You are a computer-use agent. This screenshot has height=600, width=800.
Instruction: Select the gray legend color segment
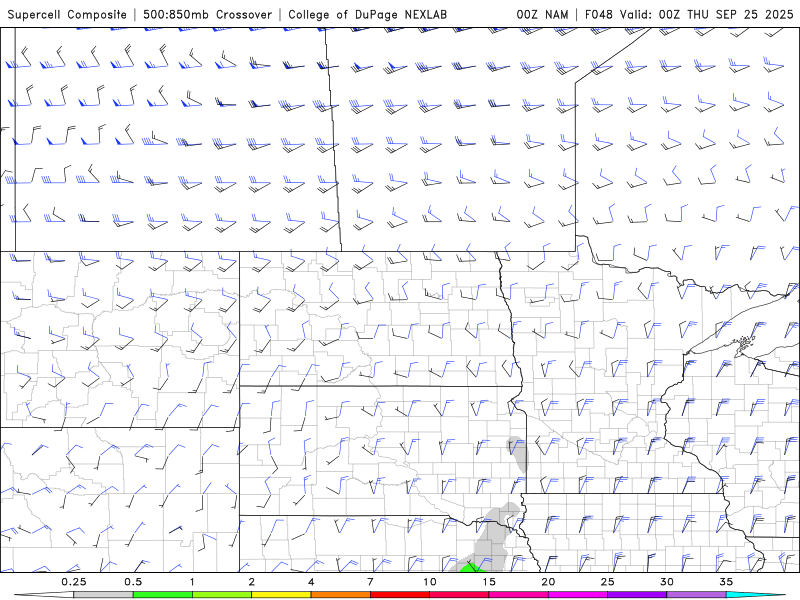point(103,595)
